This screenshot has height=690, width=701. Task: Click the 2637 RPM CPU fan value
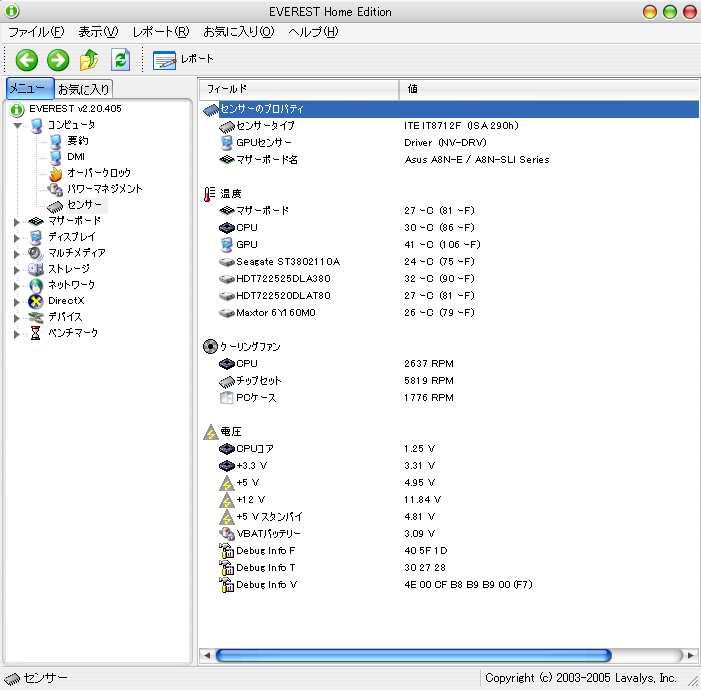point(429,364)
